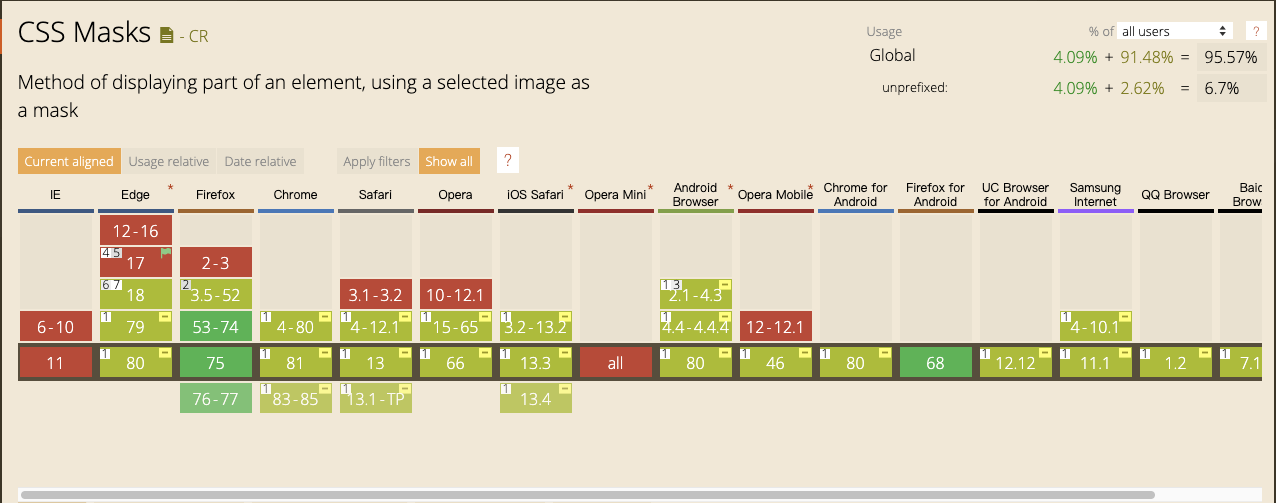The image size is (1276, 503).
Task: Click the red usage help question mark
Action: pyautogui.click(x=1254, y=32)
